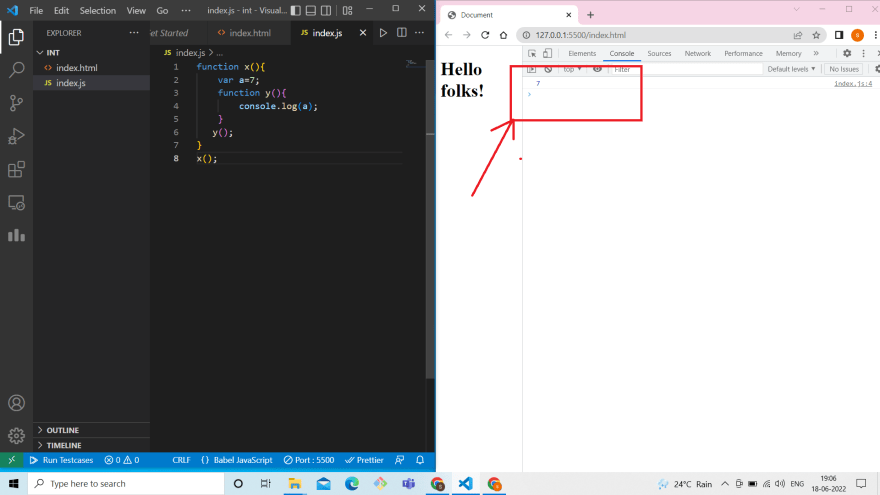Go to Chrome home page
880x495 pixels.
click(503, 35)
